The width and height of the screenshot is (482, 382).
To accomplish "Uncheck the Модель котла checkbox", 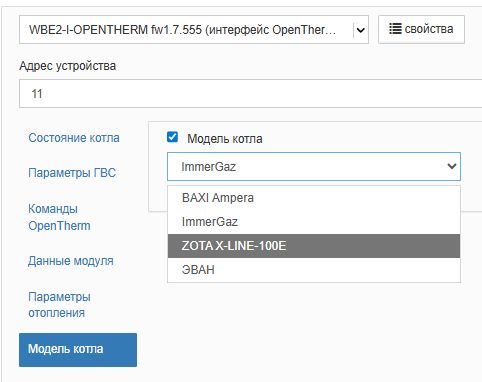I will 172,137.
